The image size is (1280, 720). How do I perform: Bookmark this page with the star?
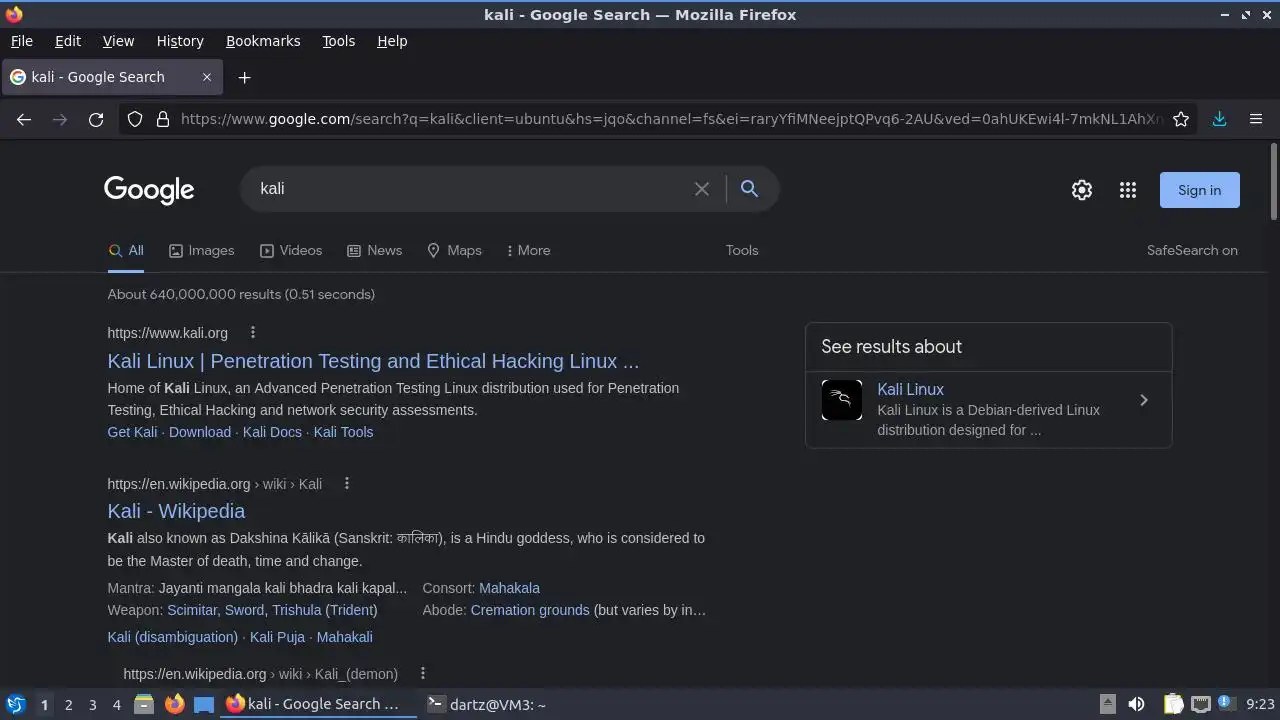[x=1181, y=119]
